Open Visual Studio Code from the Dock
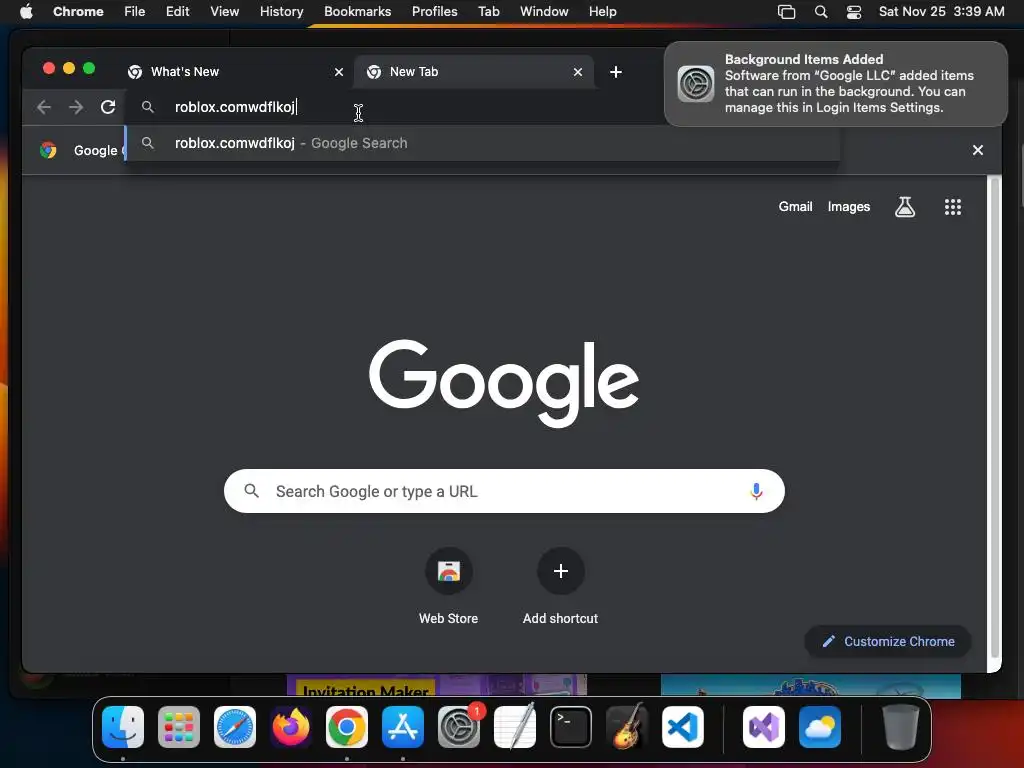Viewport: 1024px width, 768px height. 683,727
